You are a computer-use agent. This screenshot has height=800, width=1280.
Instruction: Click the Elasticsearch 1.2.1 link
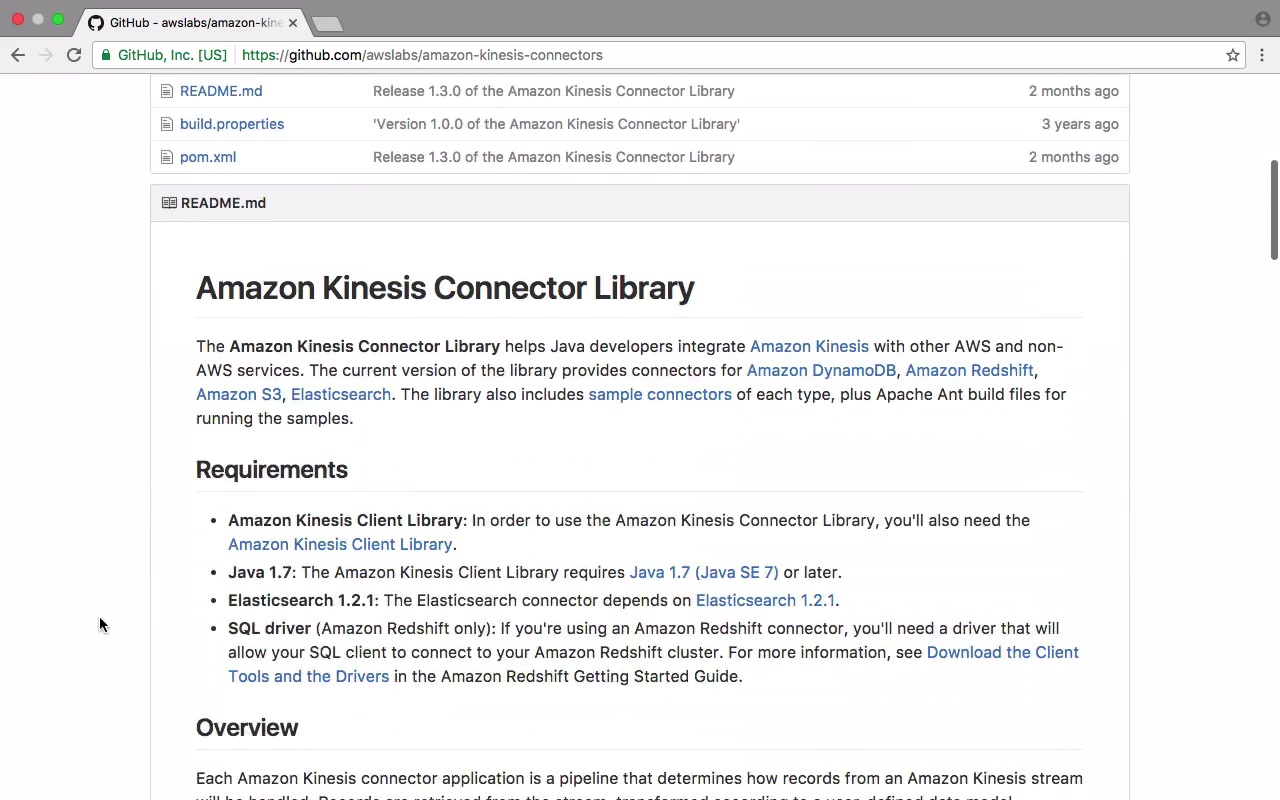tap(765, 600)
